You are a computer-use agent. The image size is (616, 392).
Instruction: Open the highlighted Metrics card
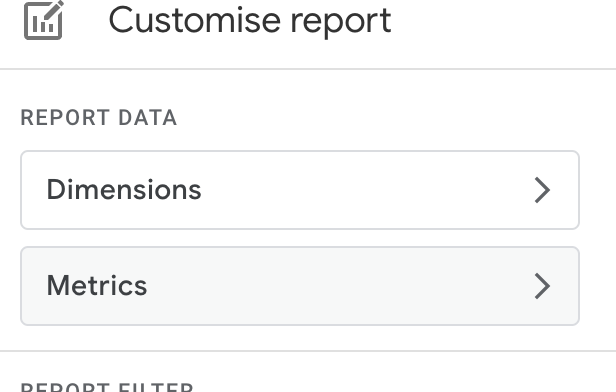[x=300, y=286]
